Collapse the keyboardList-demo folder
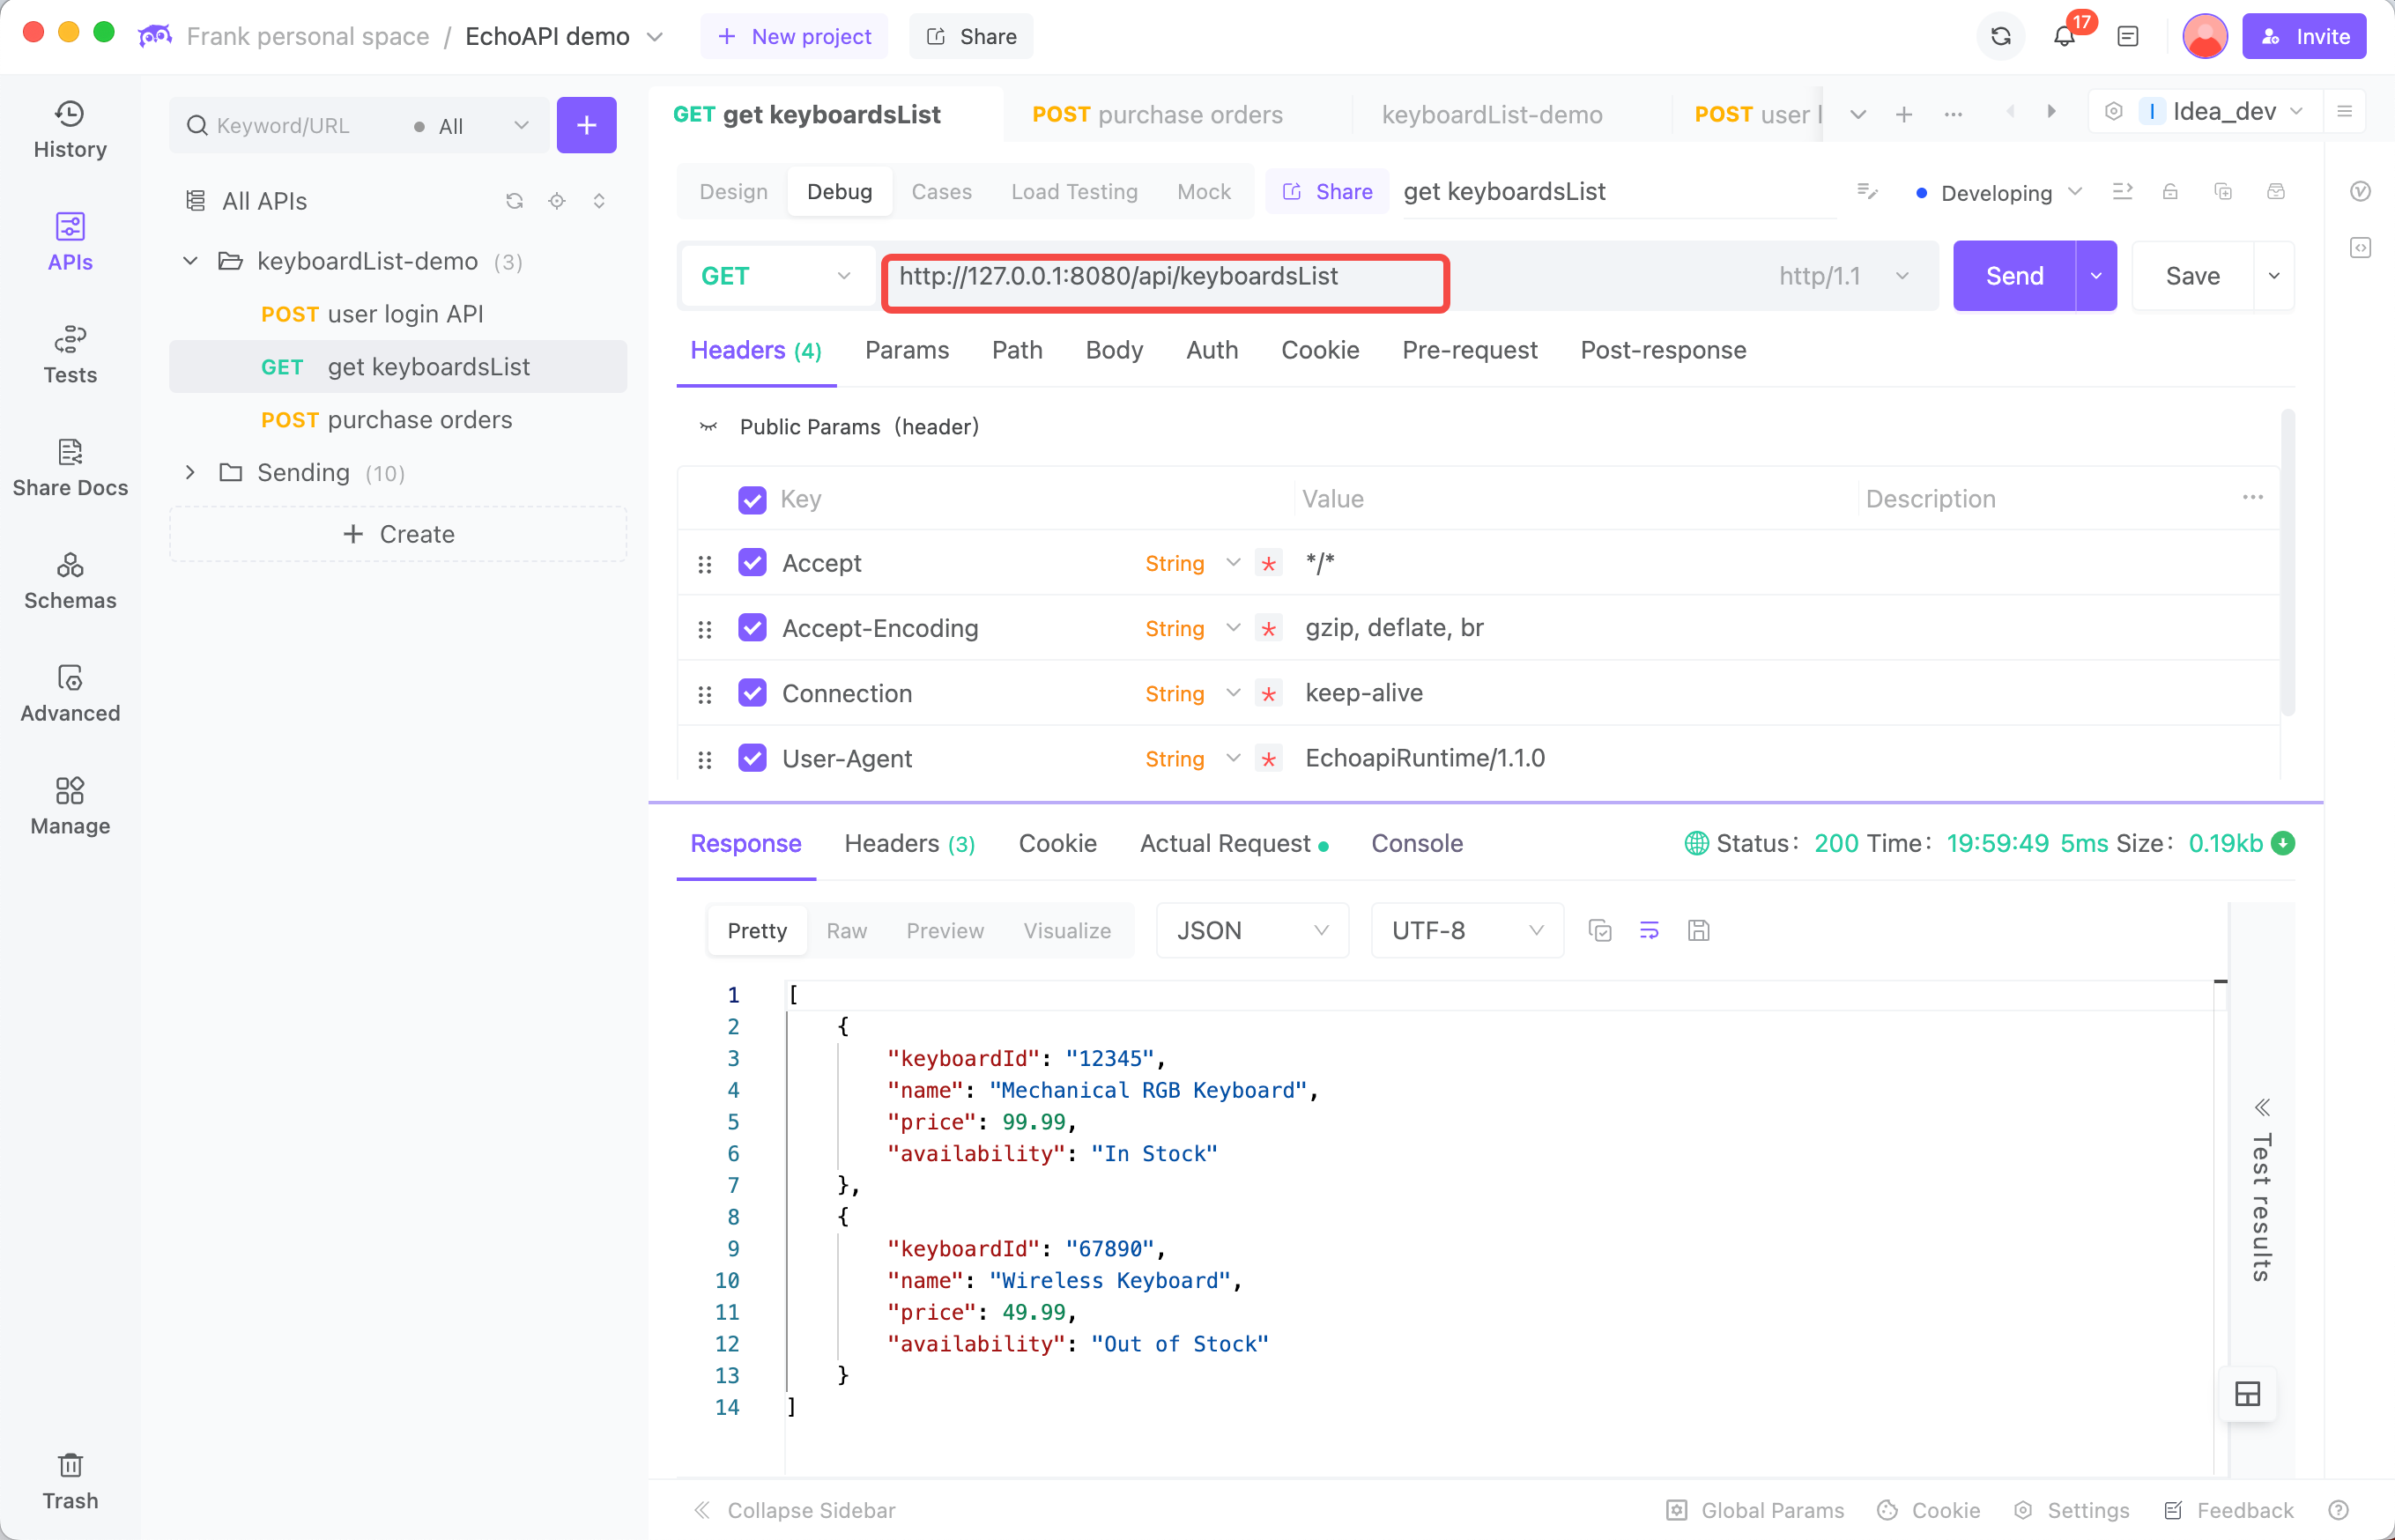Screen dimensions: 2395x1540 coord(190,261)
